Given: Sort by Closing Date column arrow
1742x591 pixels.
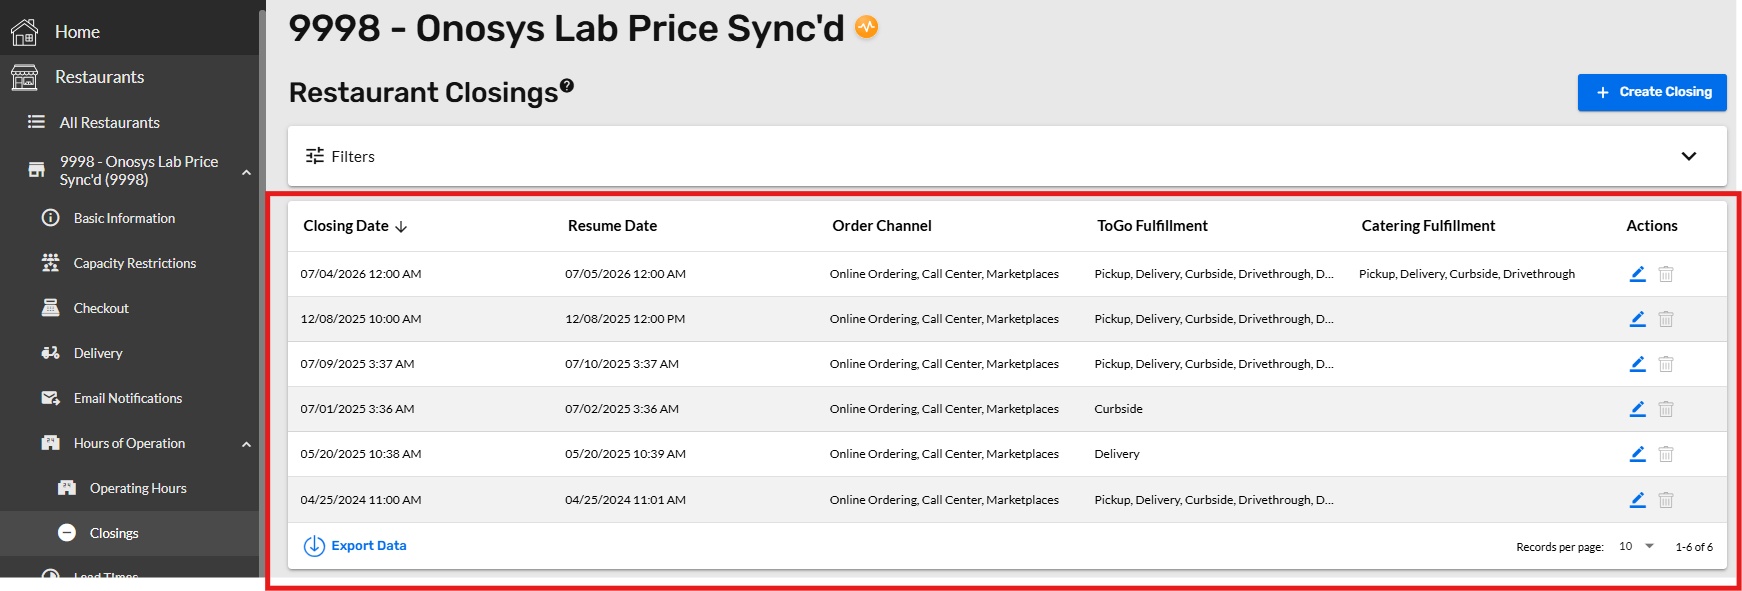Looking at the screenshot, I should click(x=401, y=227).
